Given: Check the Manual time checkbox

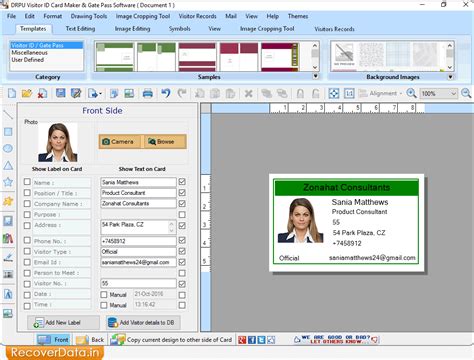Looking at the screenshot, I should click(104, 305).
